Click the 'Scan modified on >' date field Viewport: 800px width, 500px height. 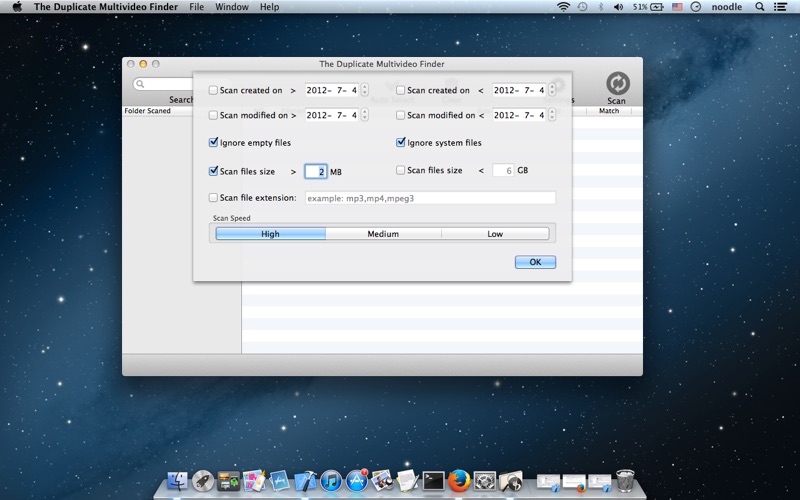332,115
